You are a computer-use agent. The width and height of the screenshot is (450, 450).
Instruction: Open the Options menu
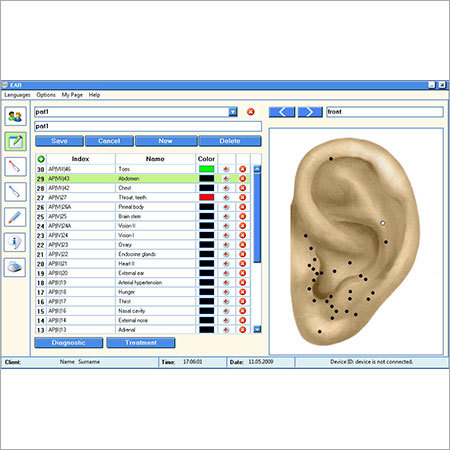click(46, 95)
